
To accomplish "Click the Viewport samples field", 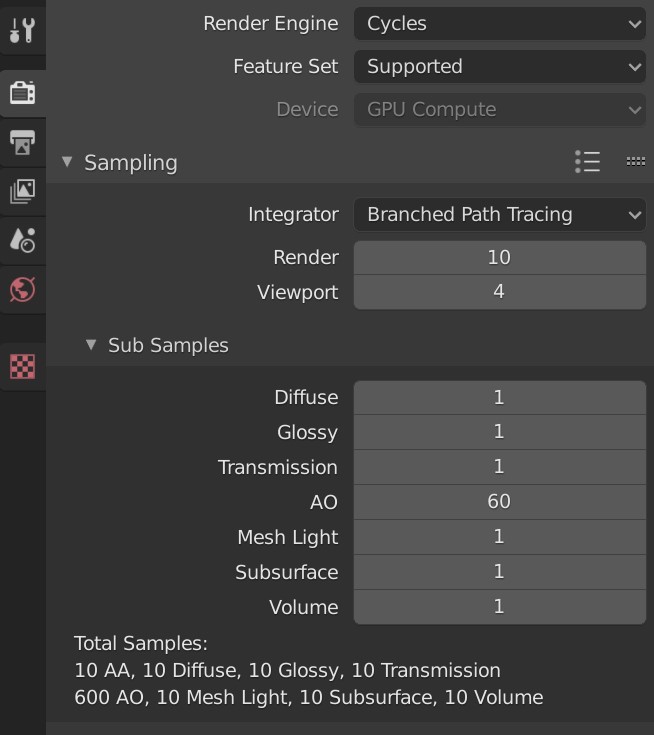I will click(499, 292).
